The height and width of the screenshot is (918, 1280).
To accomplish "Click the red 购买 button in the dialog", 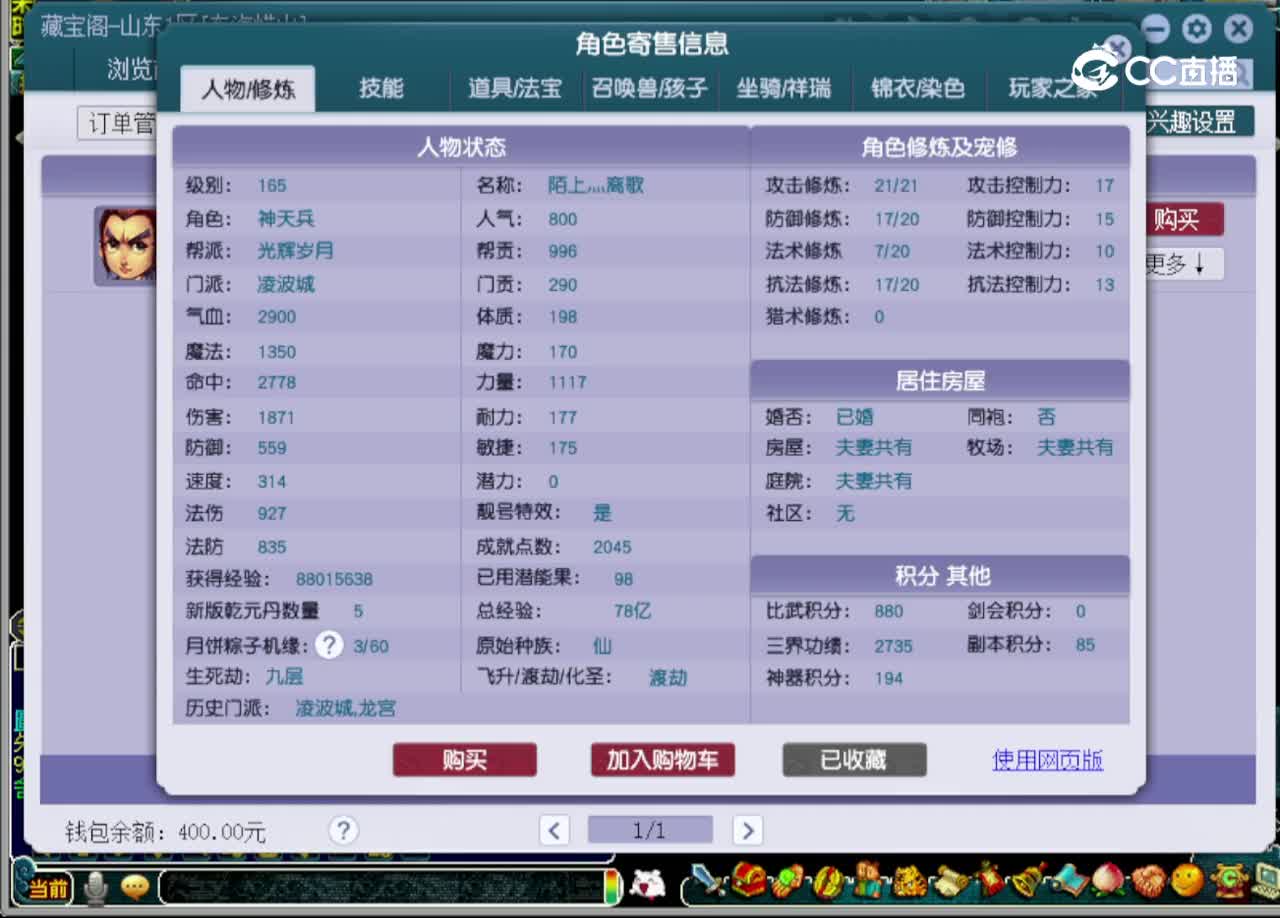I will pyautogui.click(x=464, y=760).
